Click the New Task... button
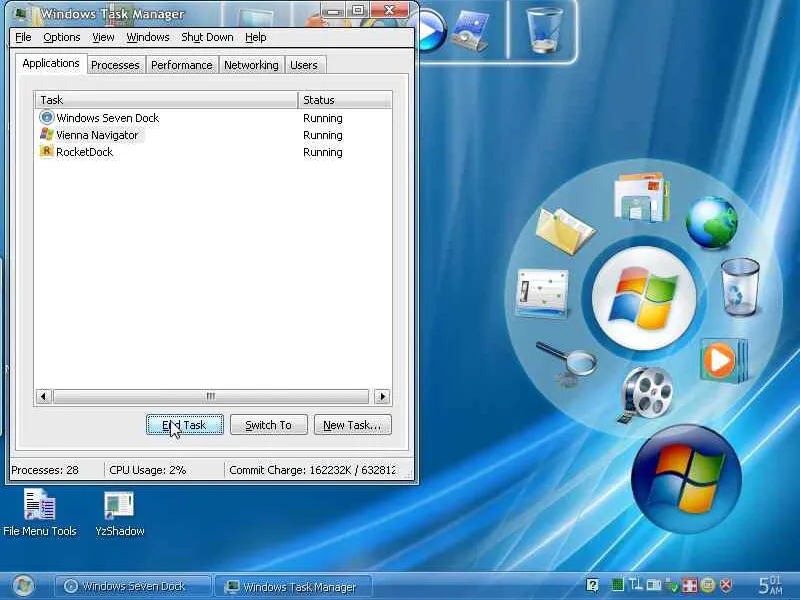Screen dimensions: 800x600 353,425
